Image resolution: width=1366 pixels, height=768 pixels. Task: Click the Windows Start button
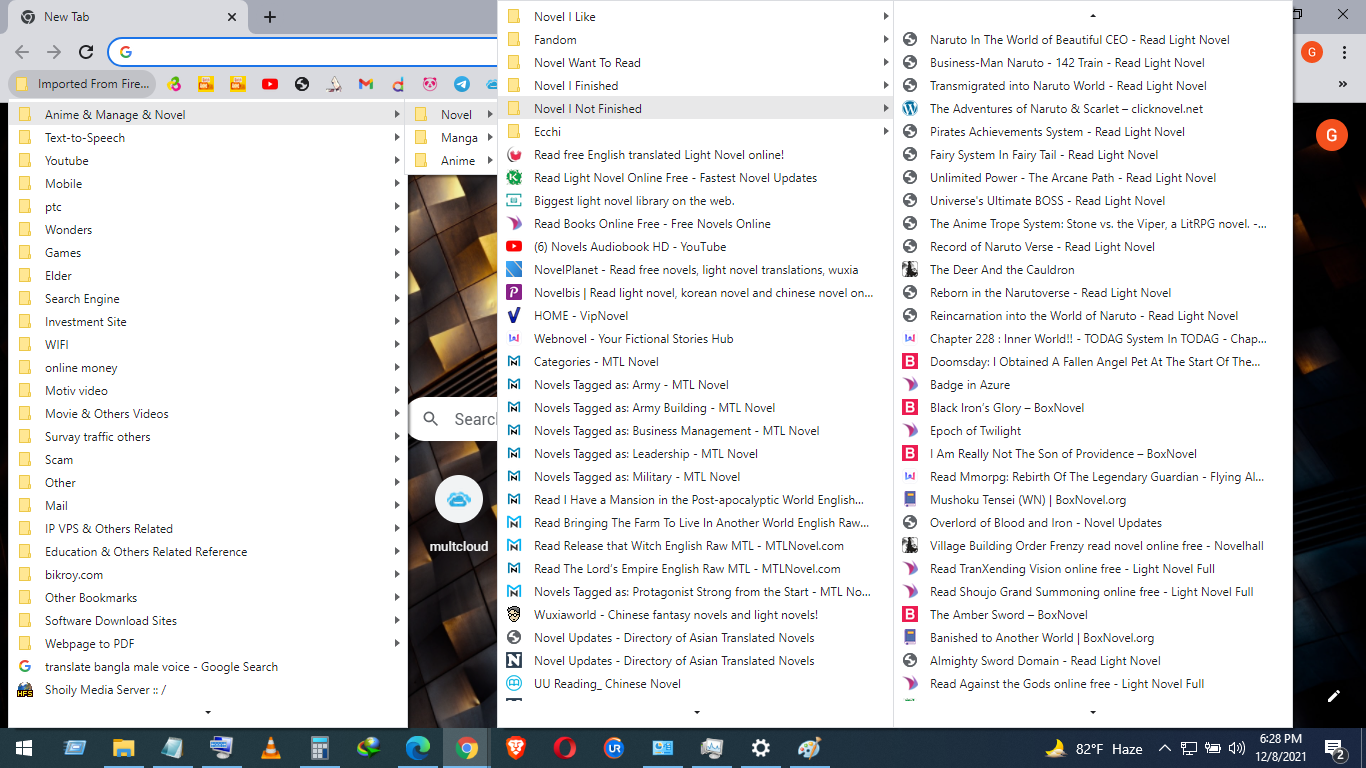coord(24,748)
